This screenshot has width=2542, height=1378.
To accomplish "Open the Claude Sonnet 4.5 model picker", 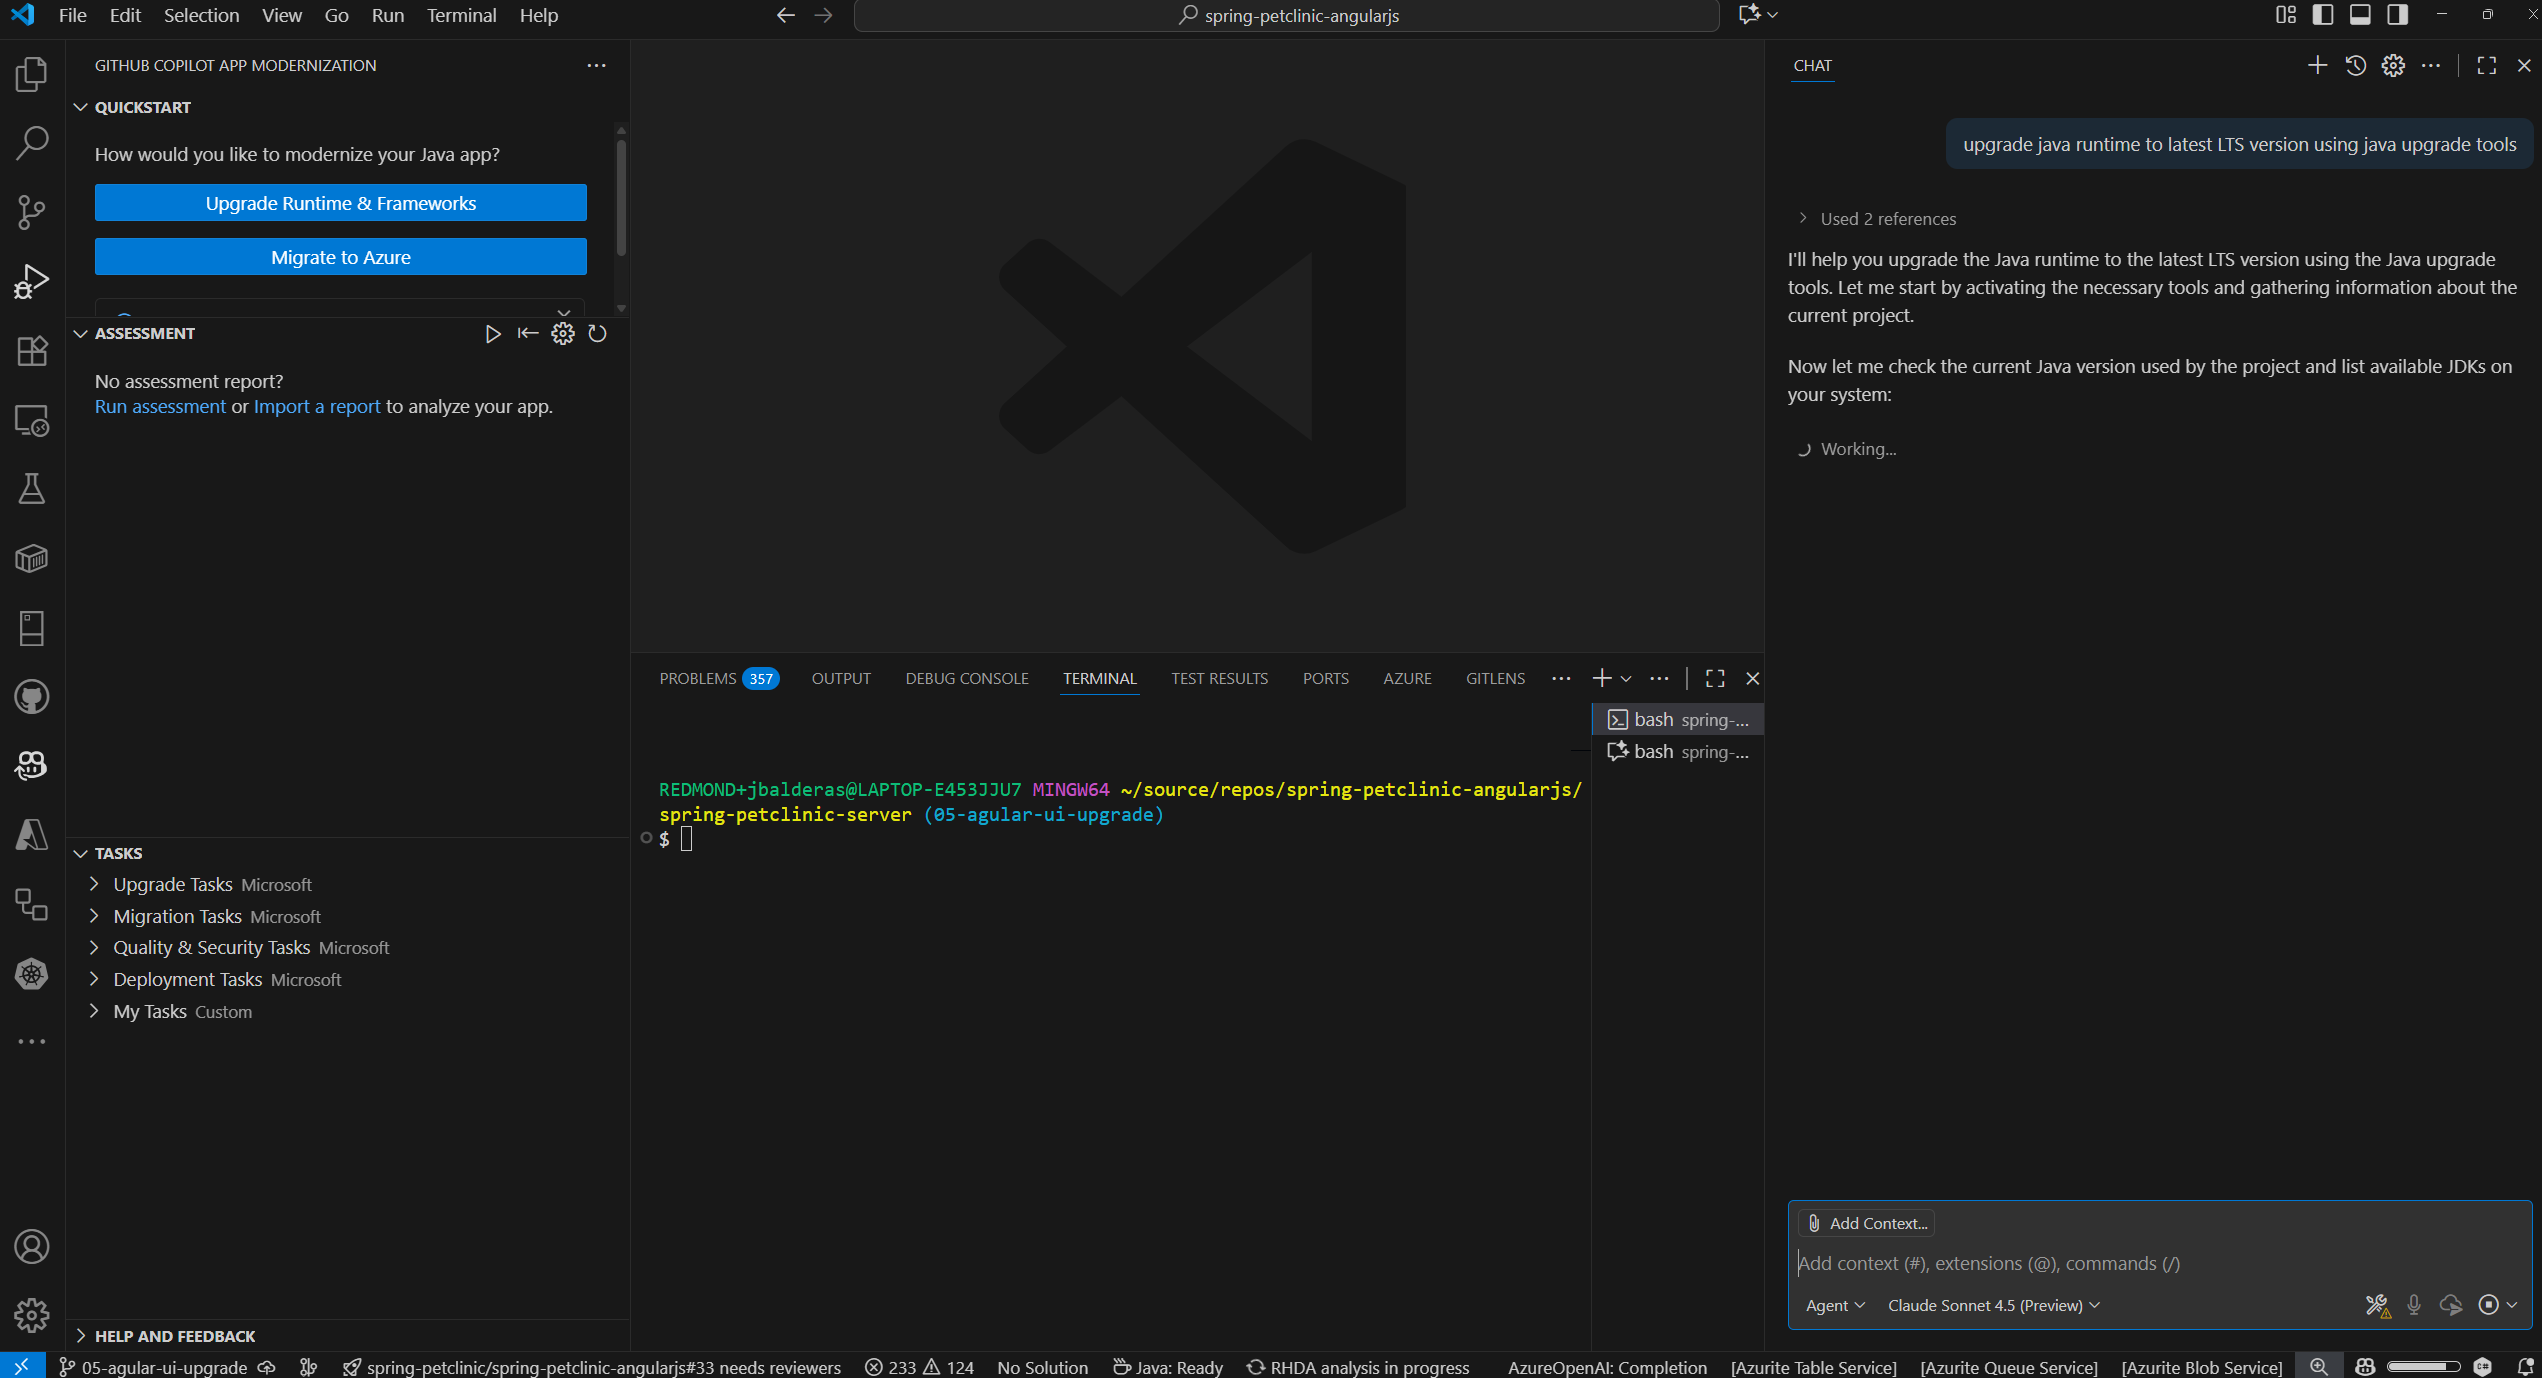I will coord(1991,1305).
